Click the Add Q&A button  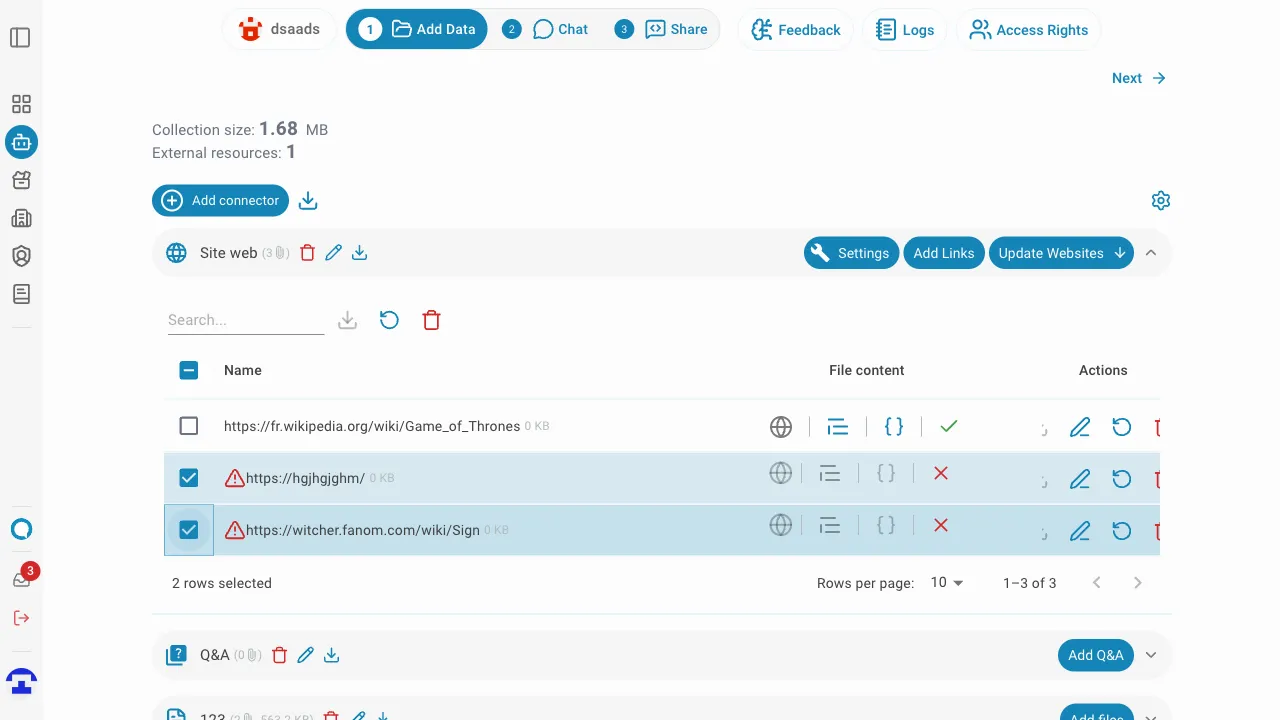1095,655
